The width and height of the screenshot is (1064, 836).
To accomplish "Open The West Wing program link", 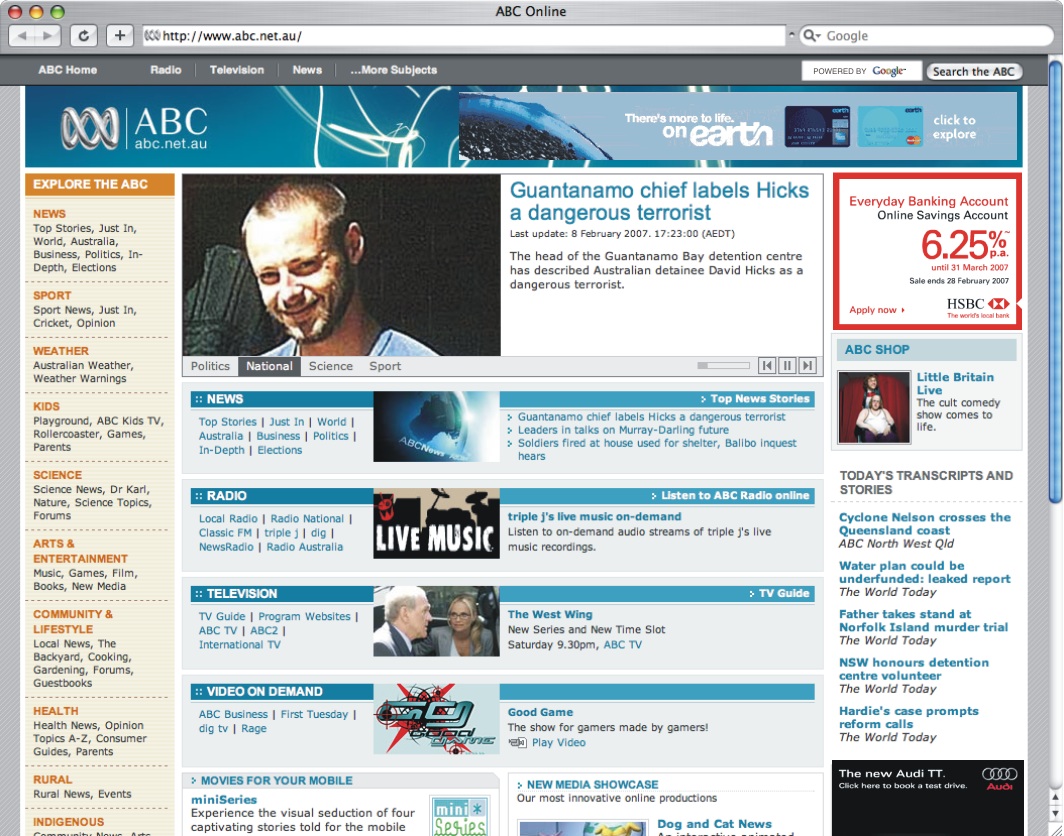I will point(550,614).
